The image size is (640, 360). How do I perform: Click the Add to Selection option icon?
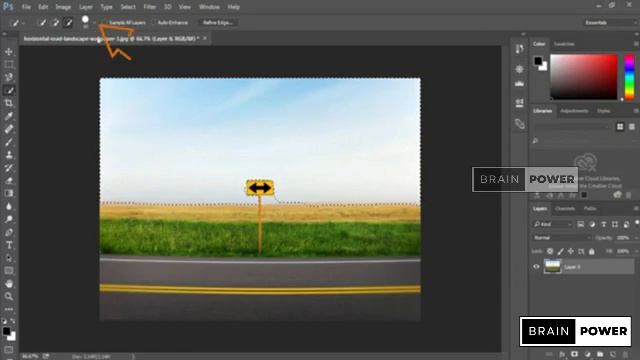[x=55, y=23]
